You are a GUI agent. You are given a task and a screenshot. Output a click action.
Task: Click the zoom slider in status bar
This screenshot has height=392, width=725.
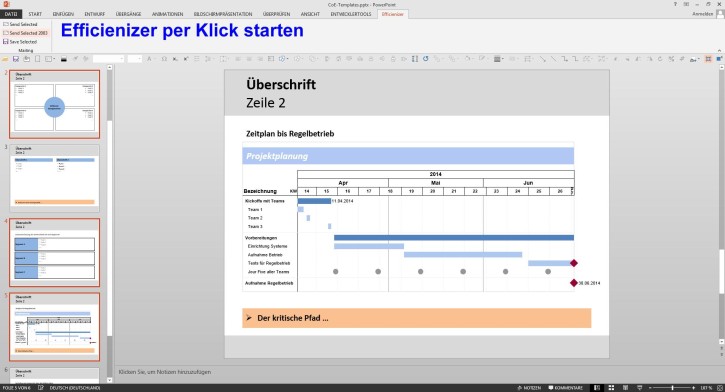672,388
